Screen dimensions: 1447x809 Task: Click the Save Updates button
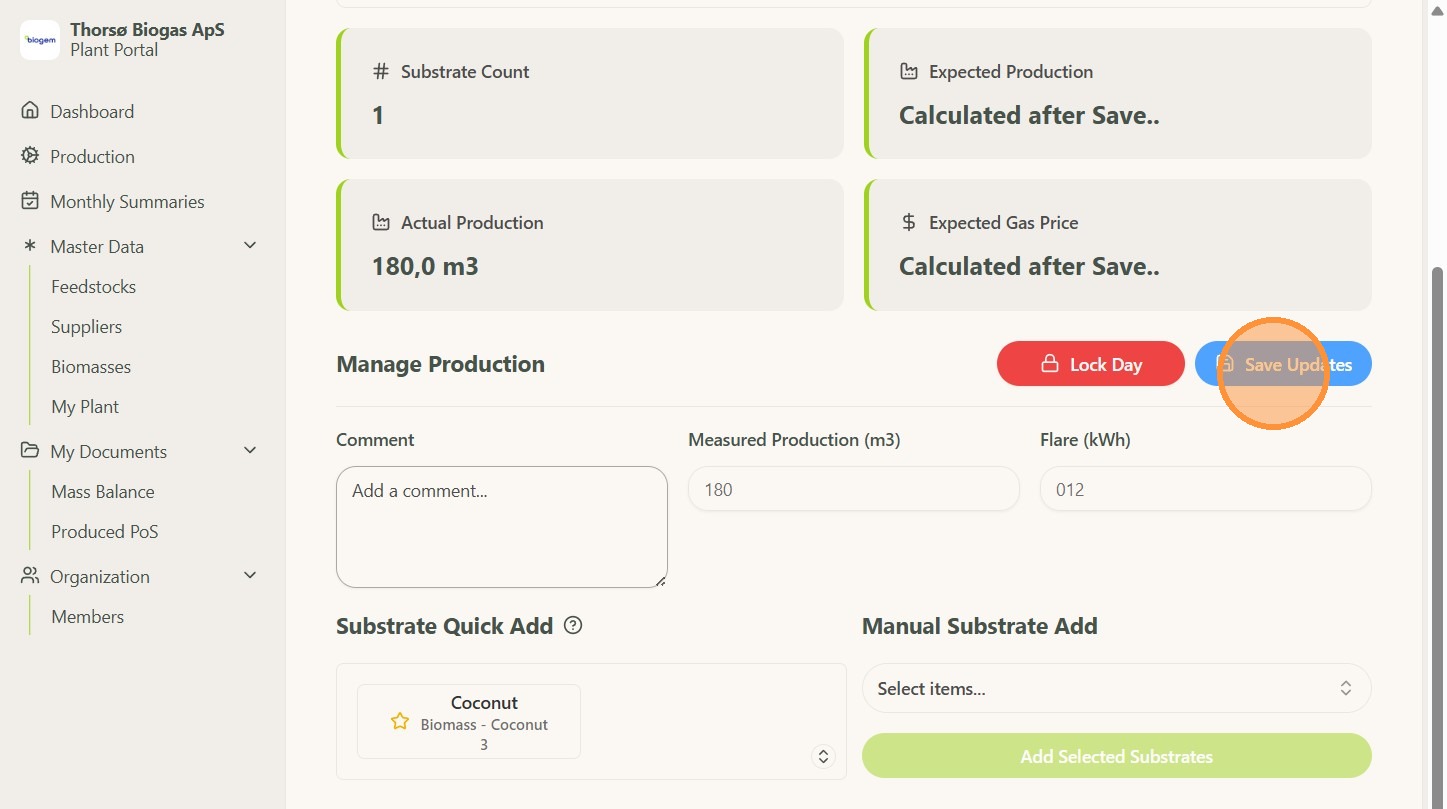point(1283,364)
